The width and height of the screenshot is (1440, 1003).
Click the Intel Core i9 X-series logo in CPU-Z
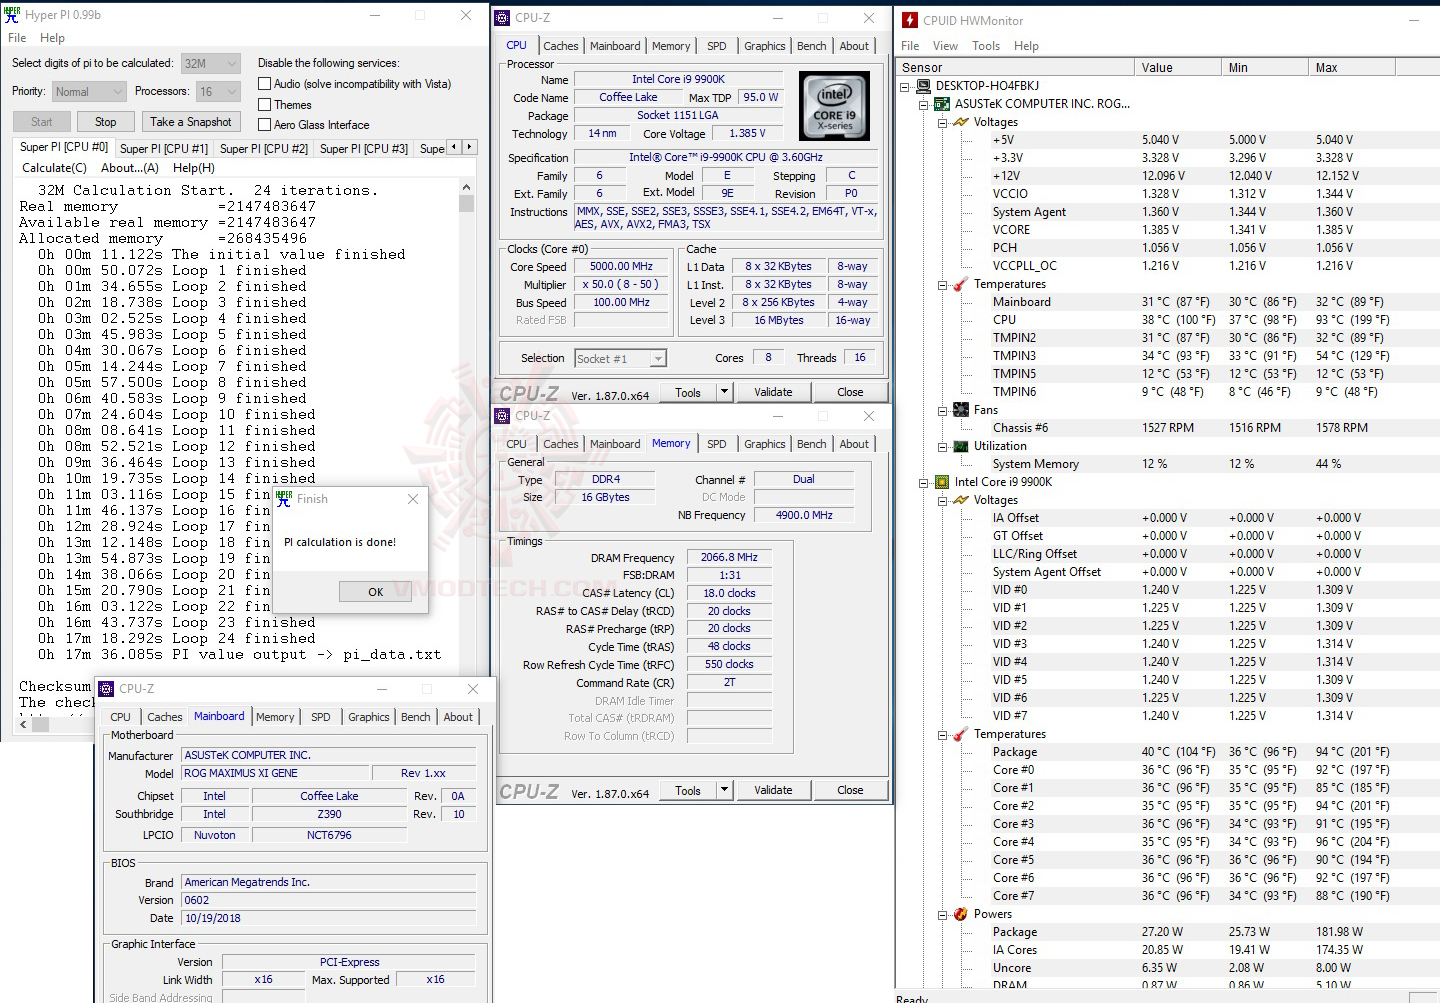tap(834, 105)
